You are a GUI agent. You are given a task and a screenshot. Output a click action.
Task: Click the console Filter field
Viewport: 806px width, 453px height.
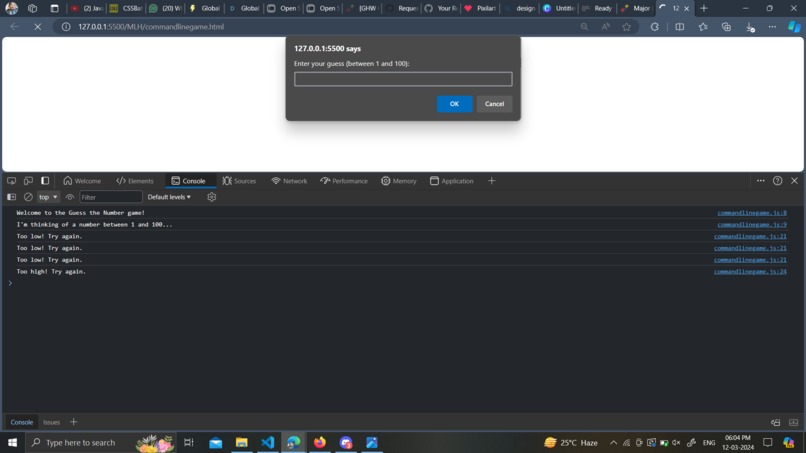tap(111, 197)
